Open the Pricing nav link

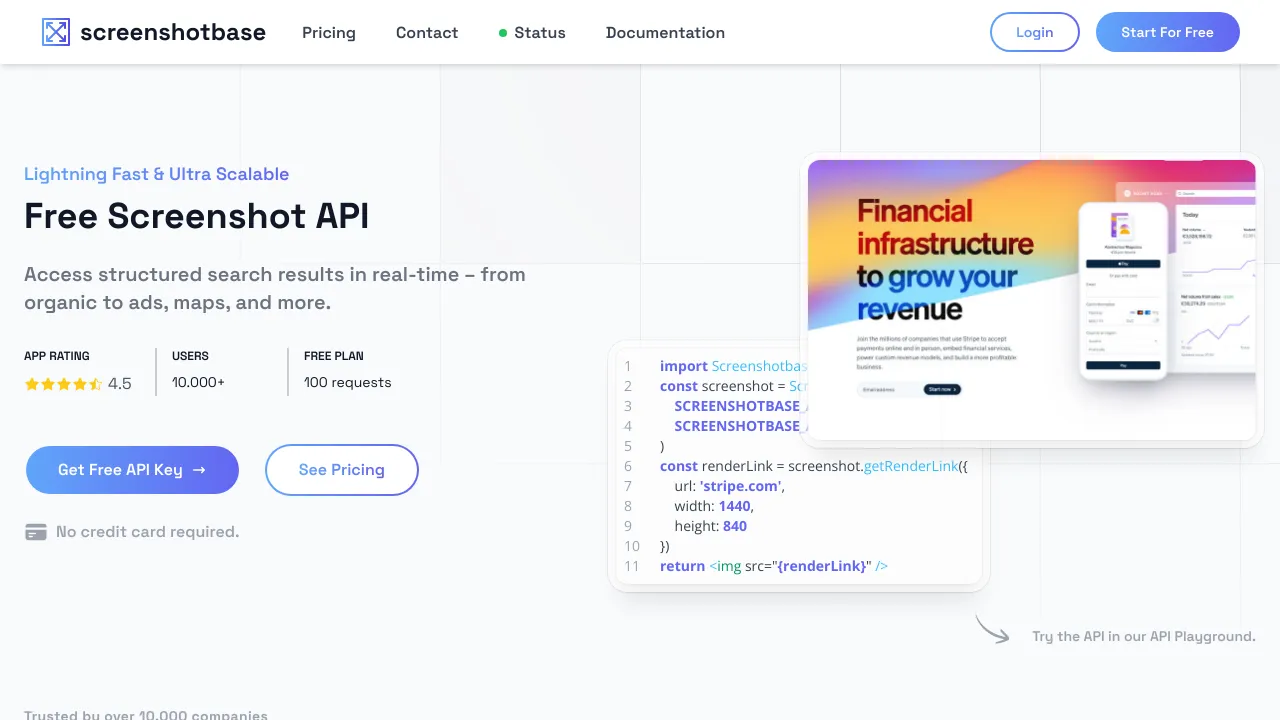[329, 32]
